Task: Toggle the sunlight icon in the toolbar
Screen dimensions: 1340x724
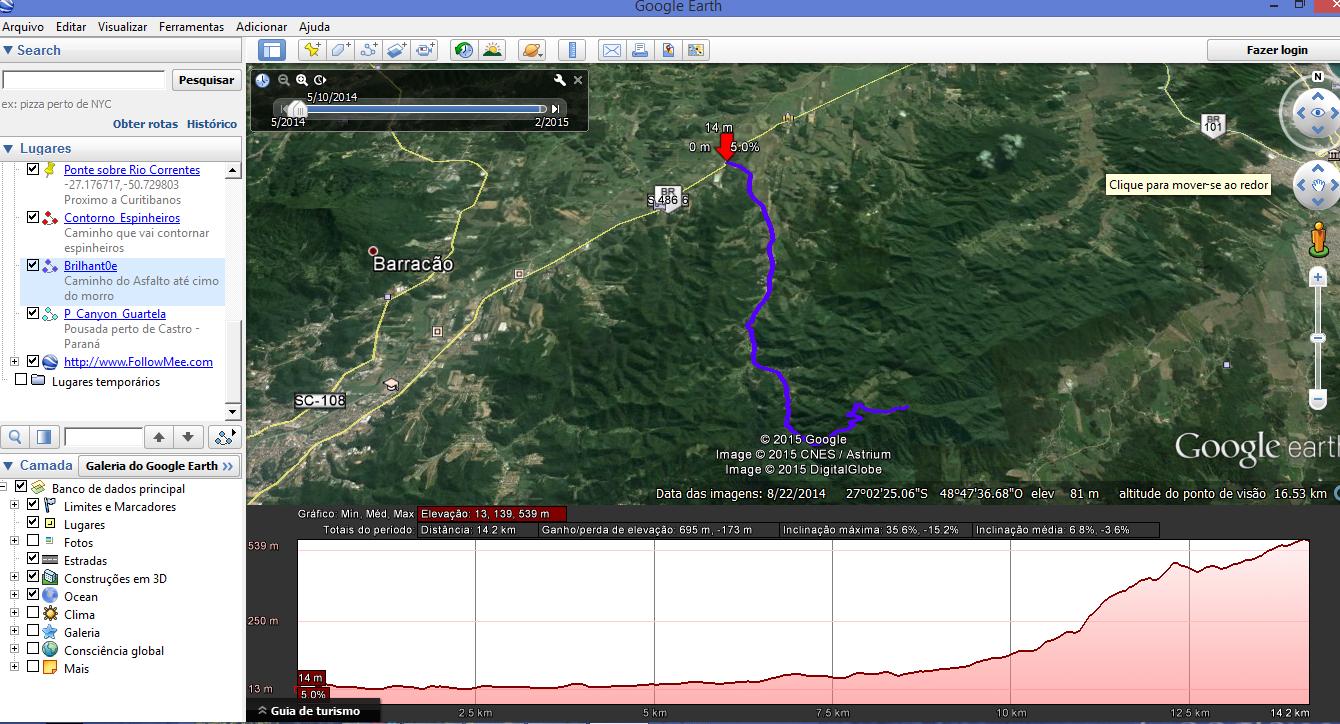Action: pos(492,50)
